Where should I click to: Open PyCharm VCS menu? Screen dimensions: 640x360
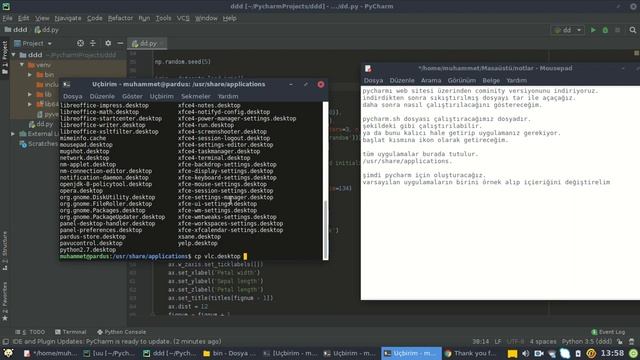(x=183, y=18)
